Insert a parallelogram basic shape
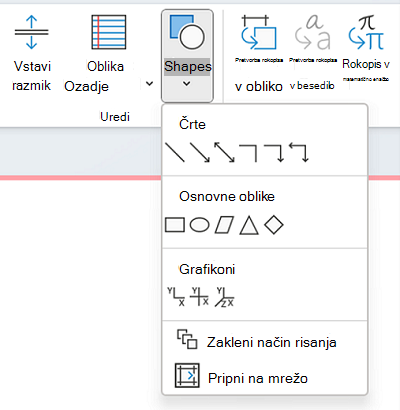Screen dimensions: 400x410 point(224,225)
